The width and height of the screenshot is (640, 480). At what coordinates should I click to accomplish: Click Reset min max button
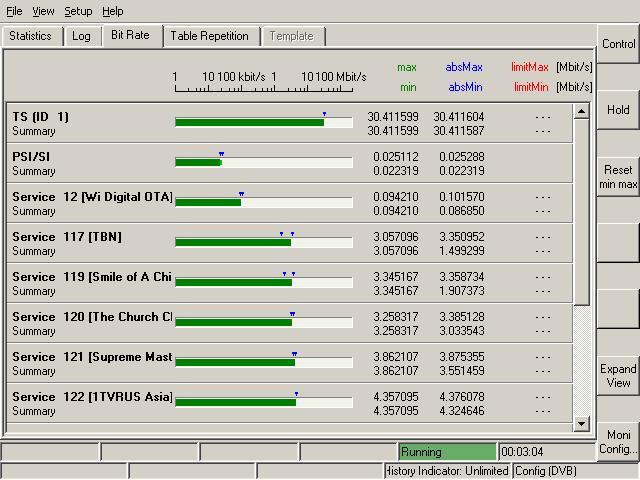pyautogui.click(x=618, y=177)
